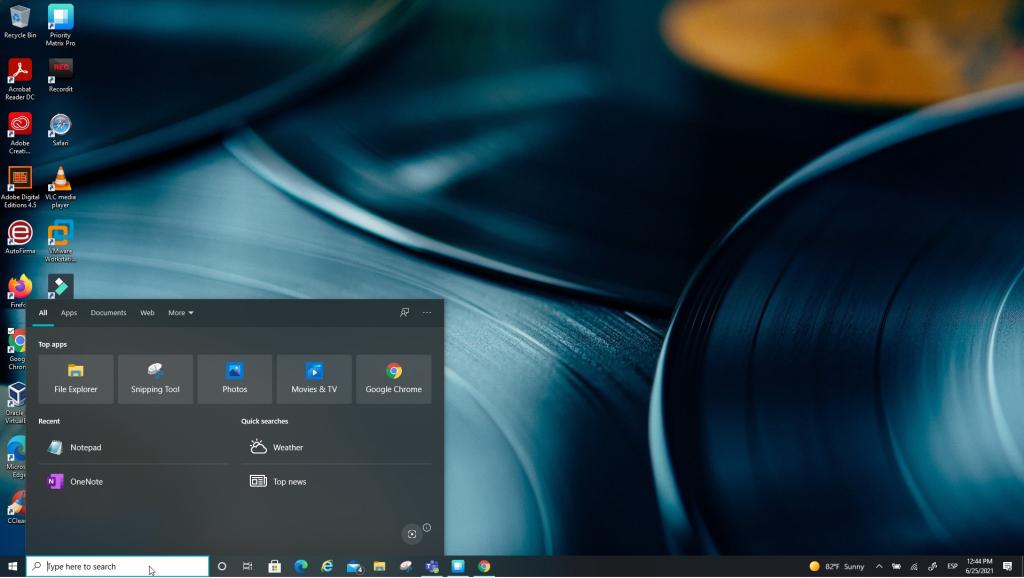The image size is (1024, 578).
Task: Change the ESP input language
Action: tap(952, 566)
